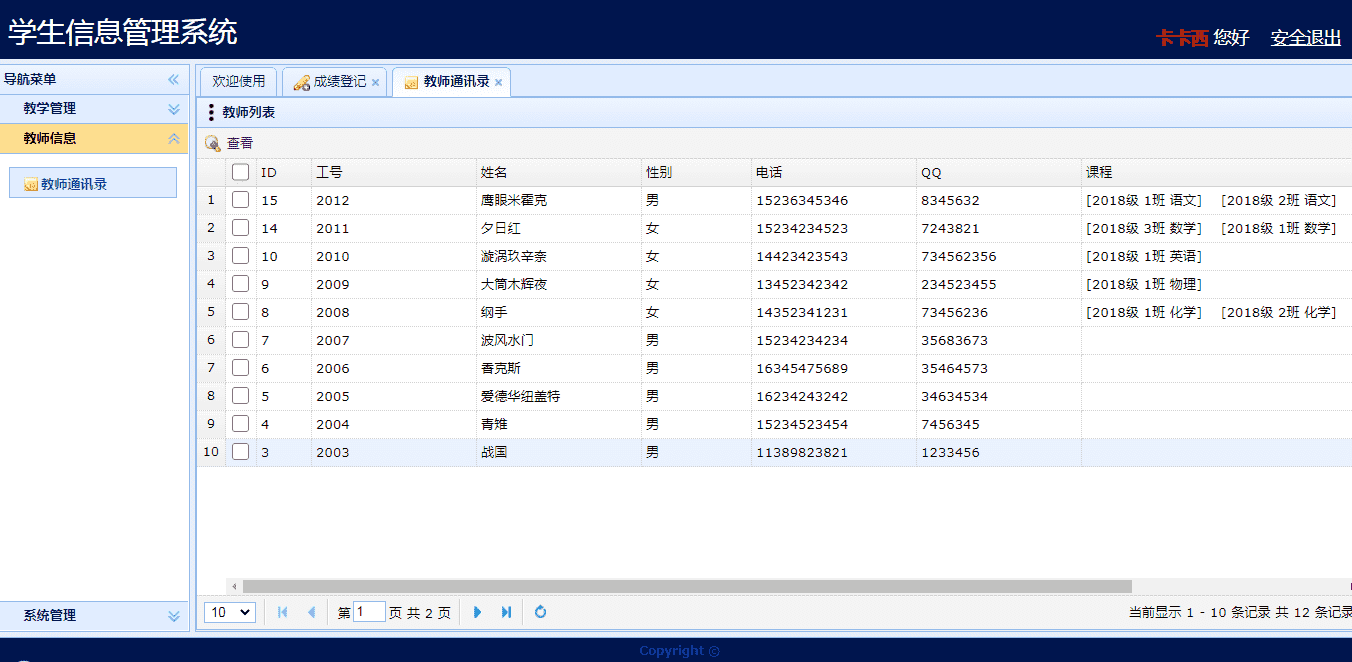Click QQ value 35683673
This screenshot has height=662, width=1352.
click(x=954, y=340)
